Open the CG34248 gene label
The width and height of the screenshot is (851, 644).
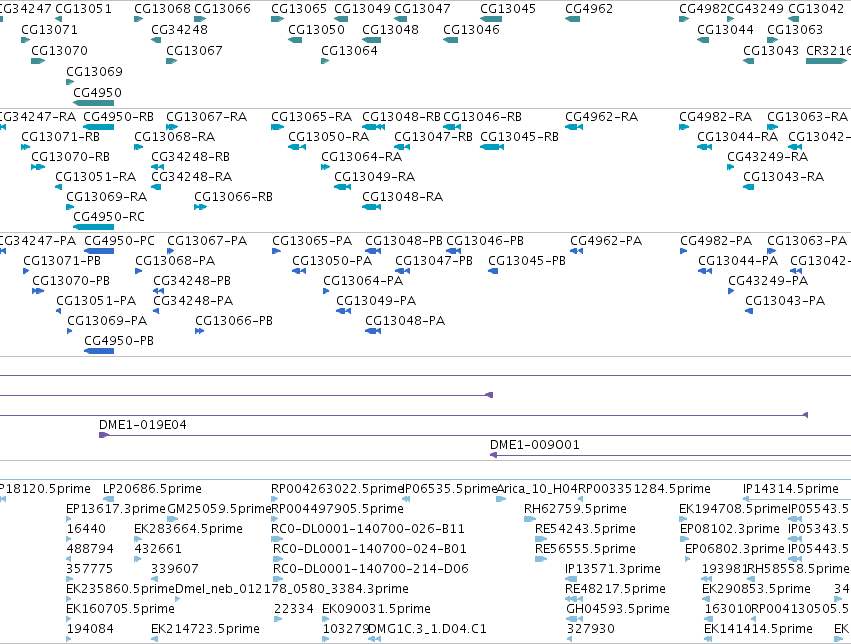coord(179,29)
